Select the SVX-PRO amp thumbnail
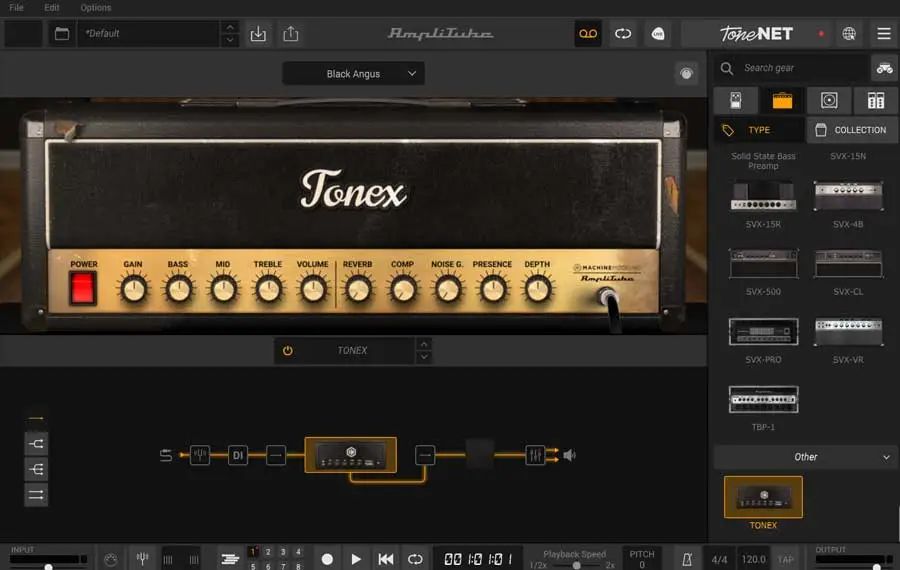 click(x=763, y=331)
